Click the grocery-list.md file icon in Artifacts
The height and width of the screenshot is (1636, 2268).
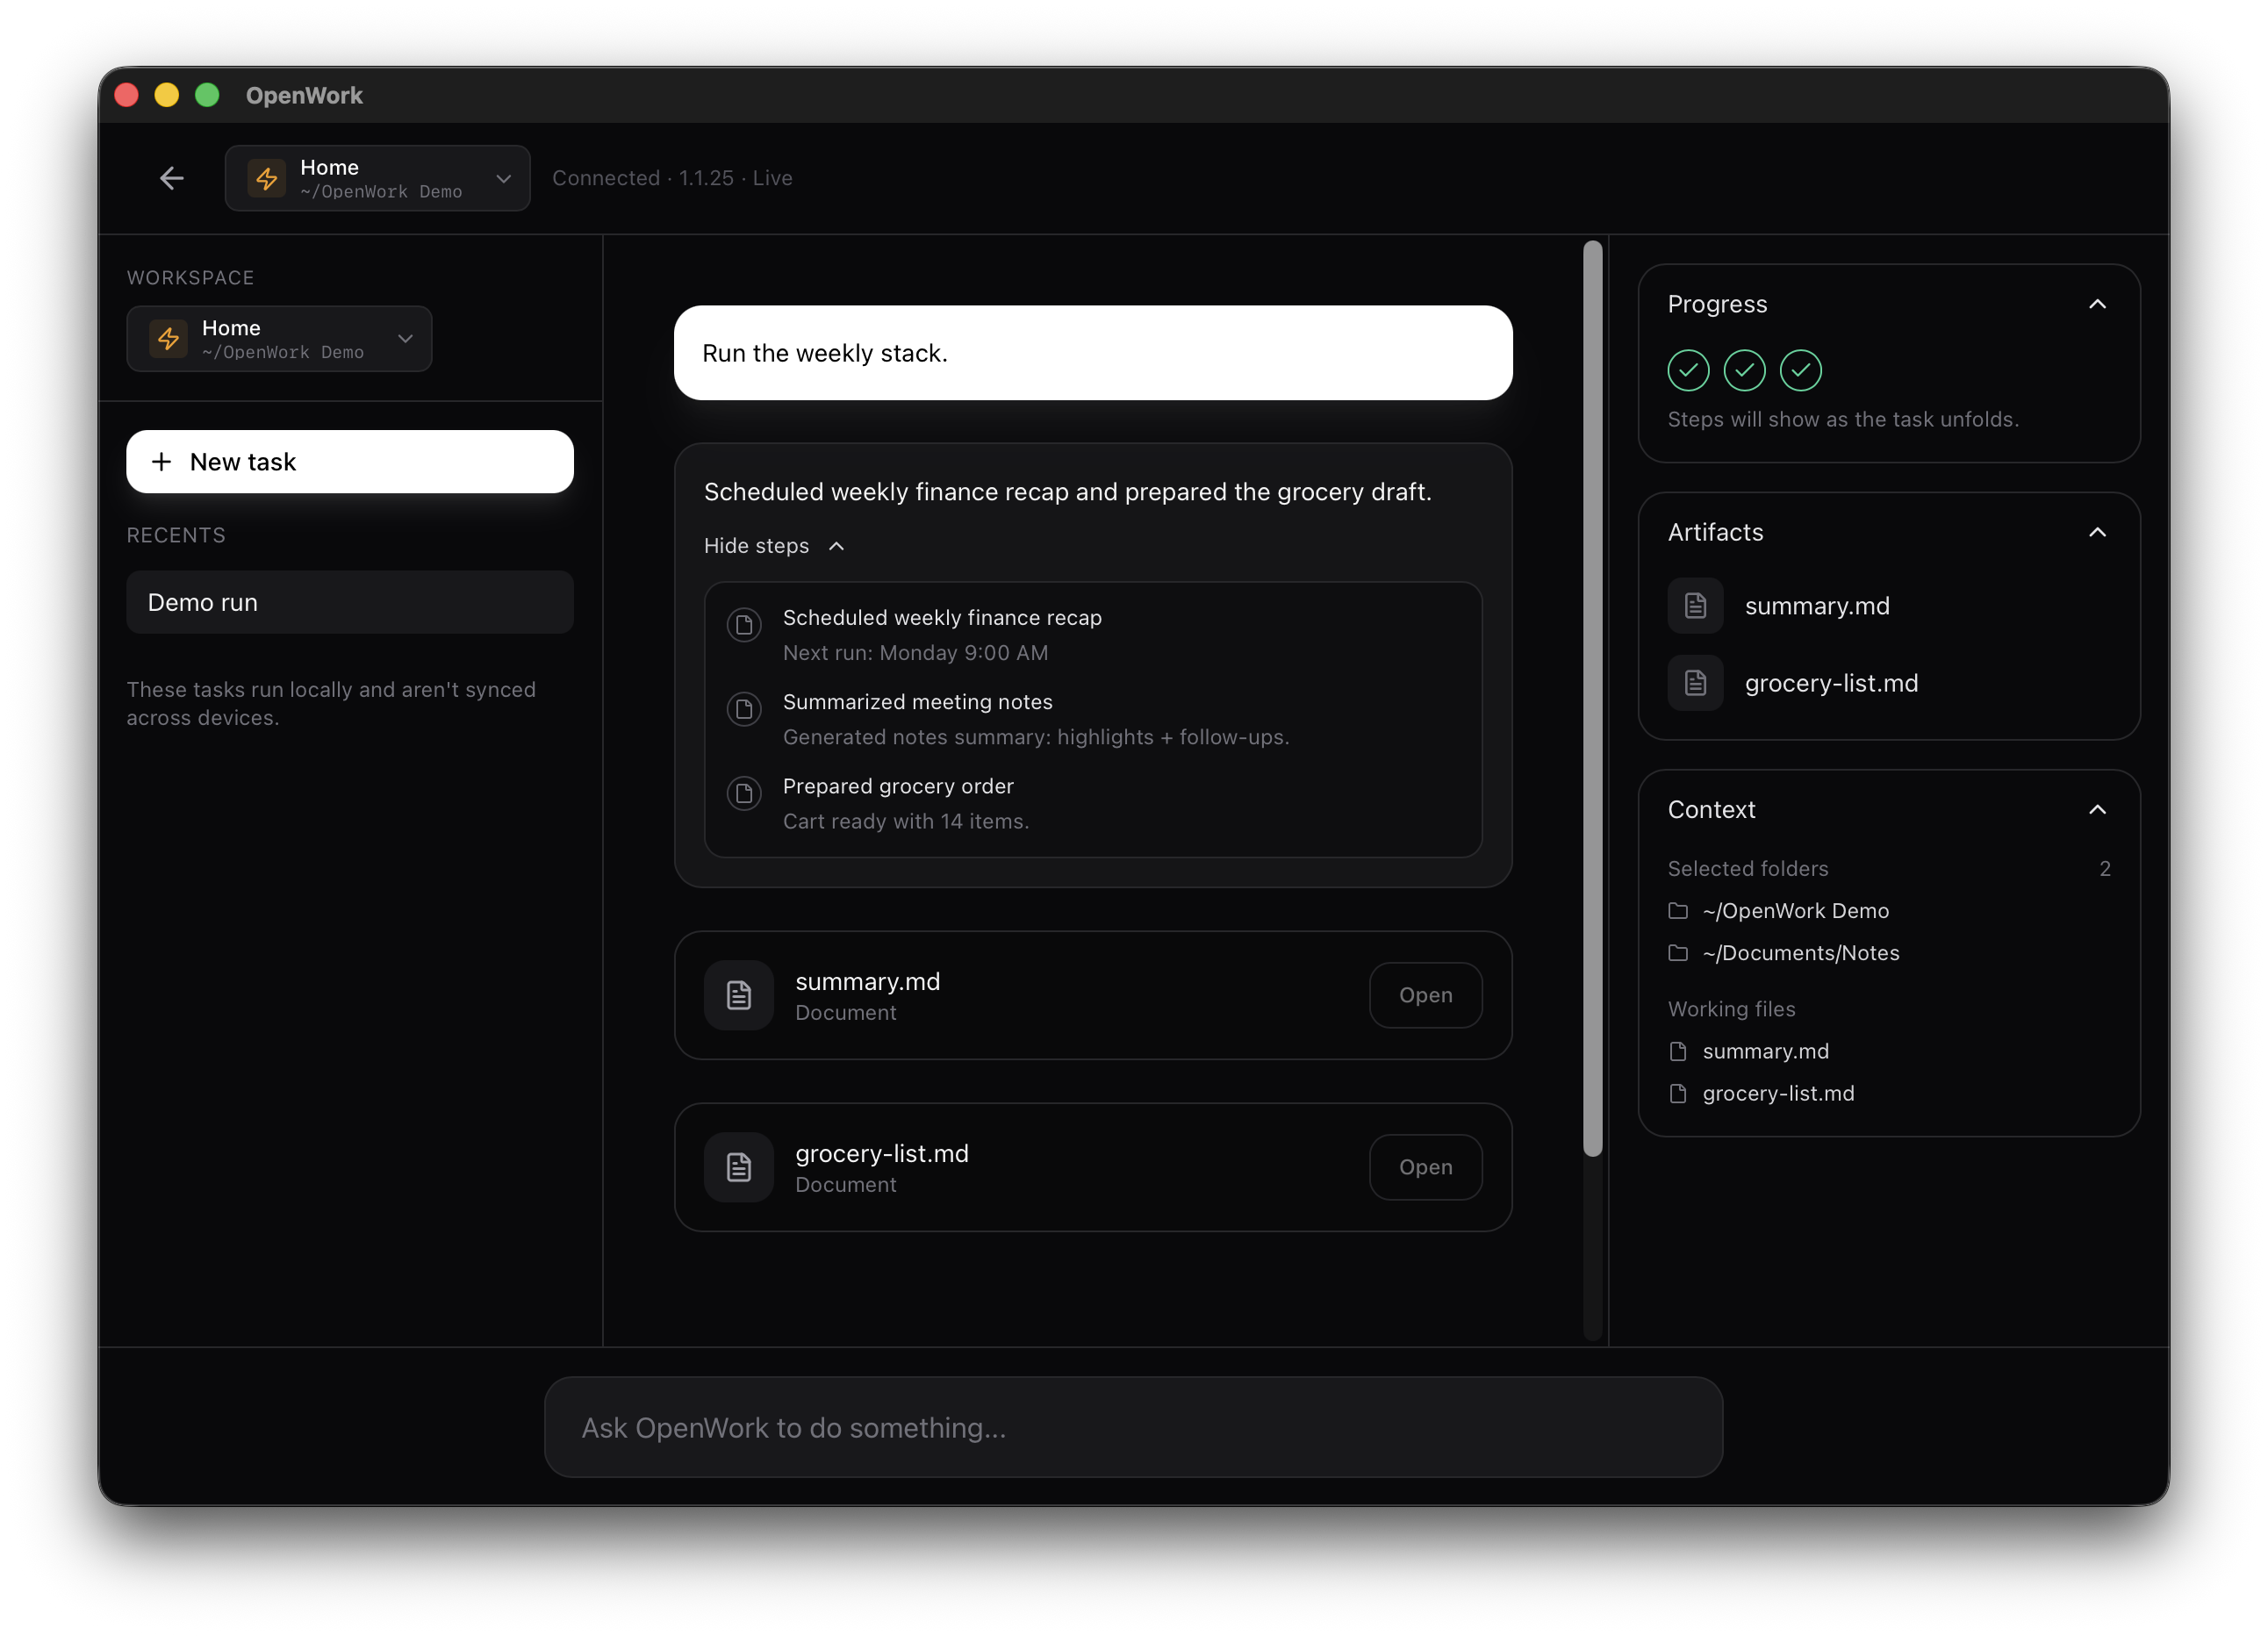[1695, 683]
